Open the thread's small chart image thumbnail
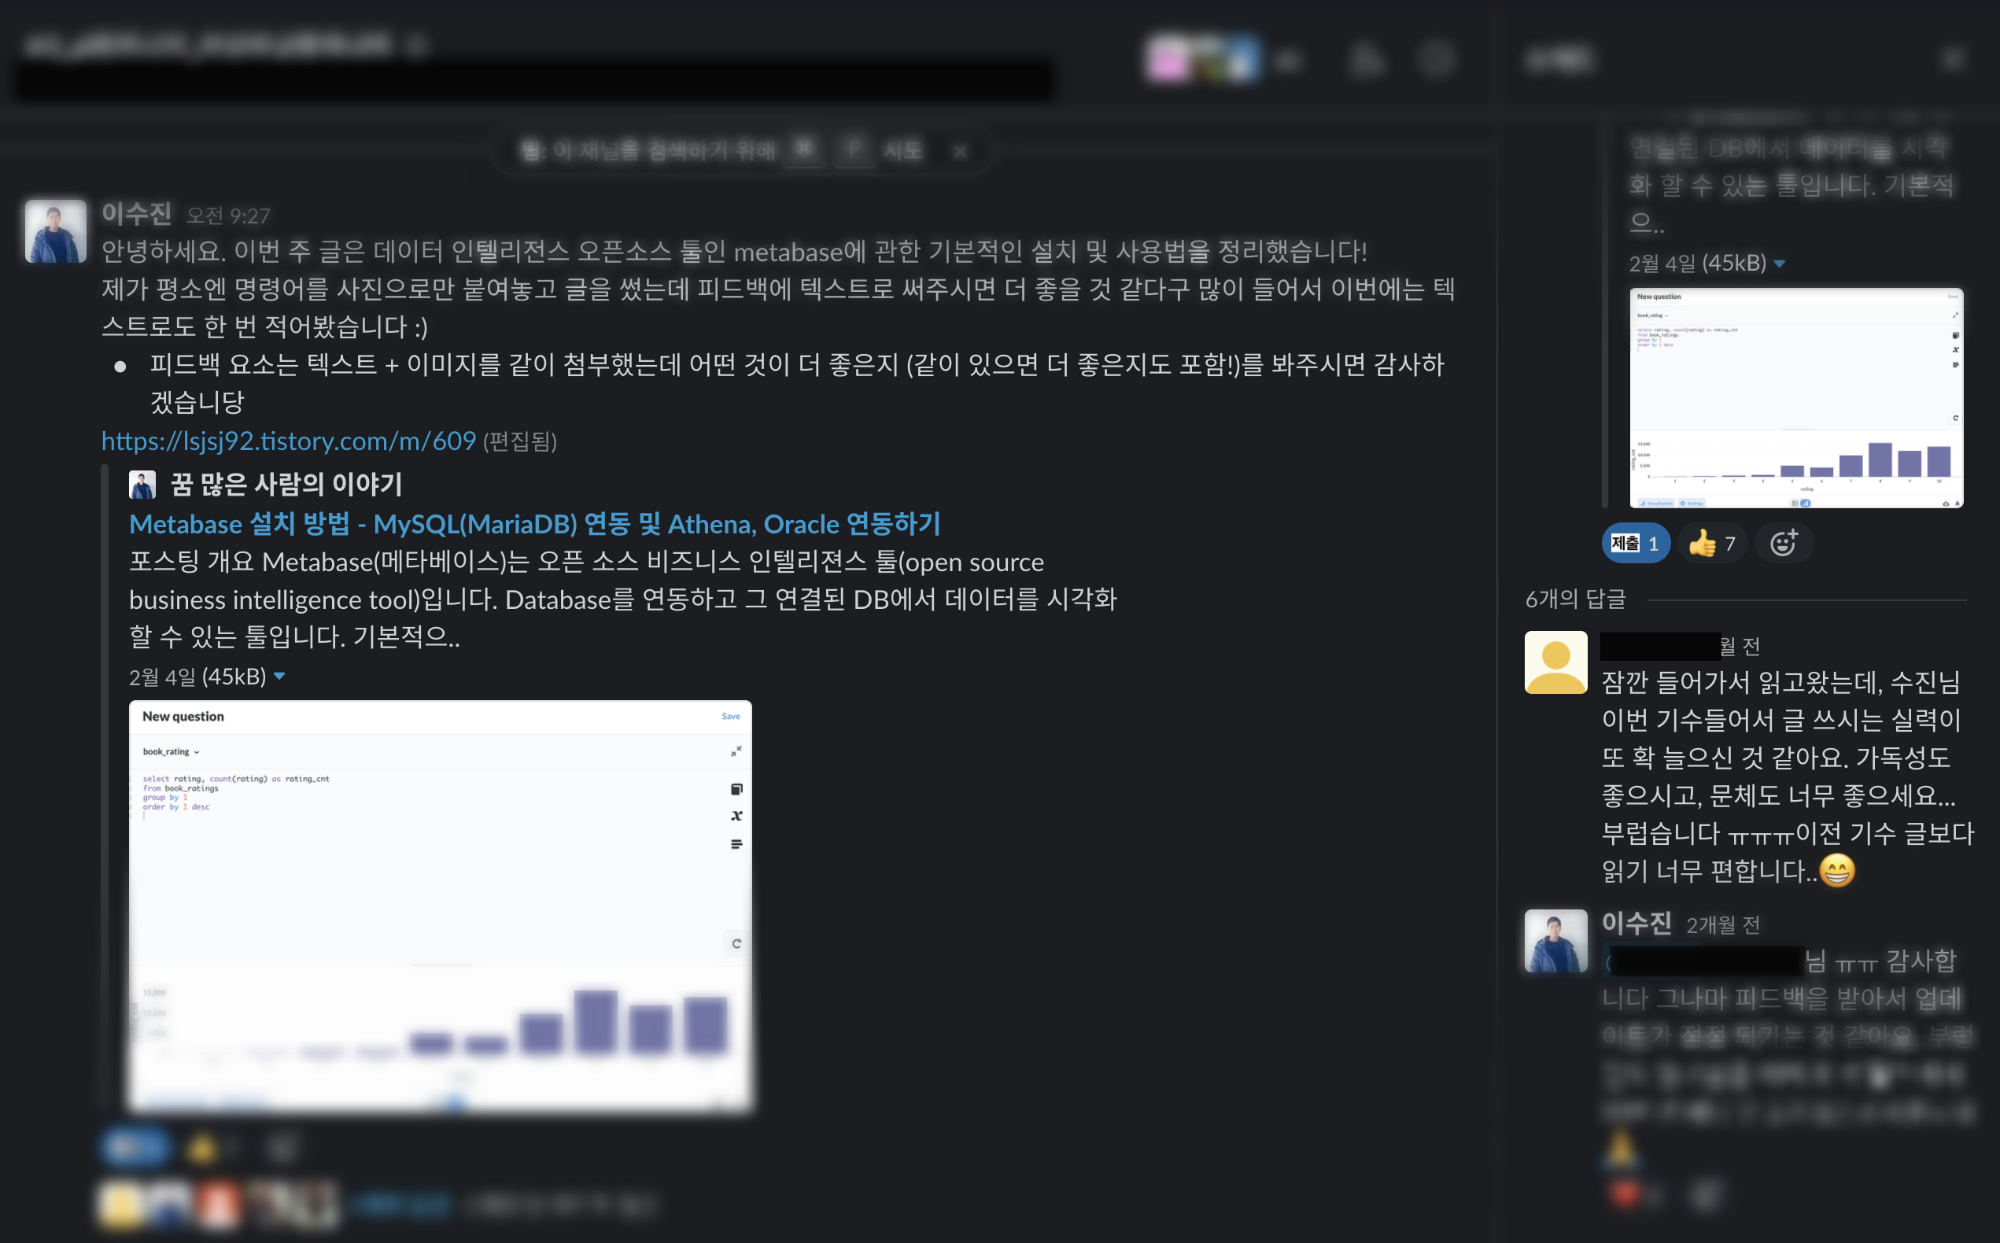This screenshot has width=2000, height=1243. click(1796, 398)
